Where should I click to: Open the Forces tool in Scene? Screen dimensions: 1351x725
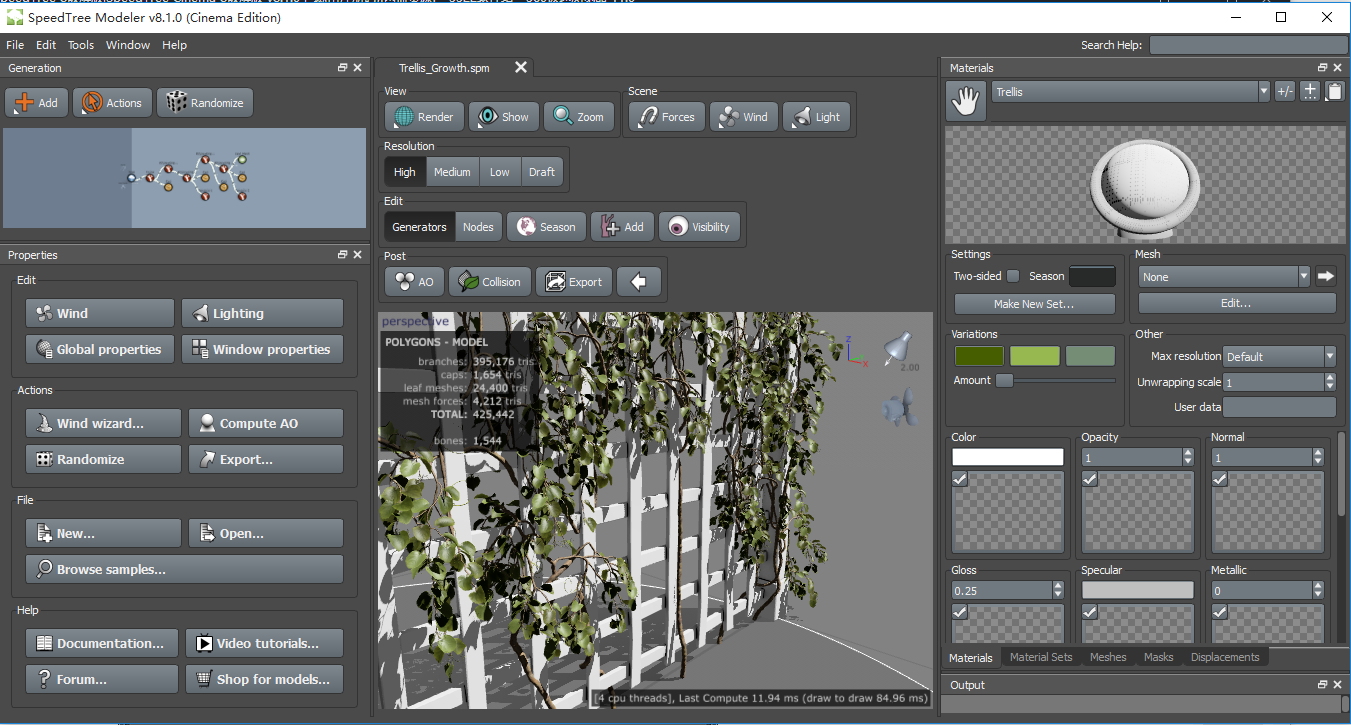point(666,117)
